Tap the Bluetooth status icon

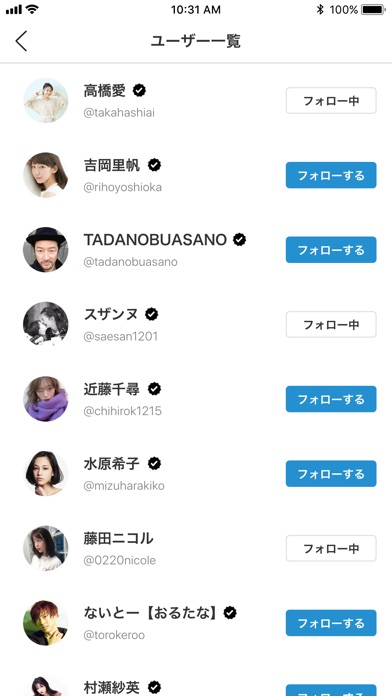click(320, 9)
